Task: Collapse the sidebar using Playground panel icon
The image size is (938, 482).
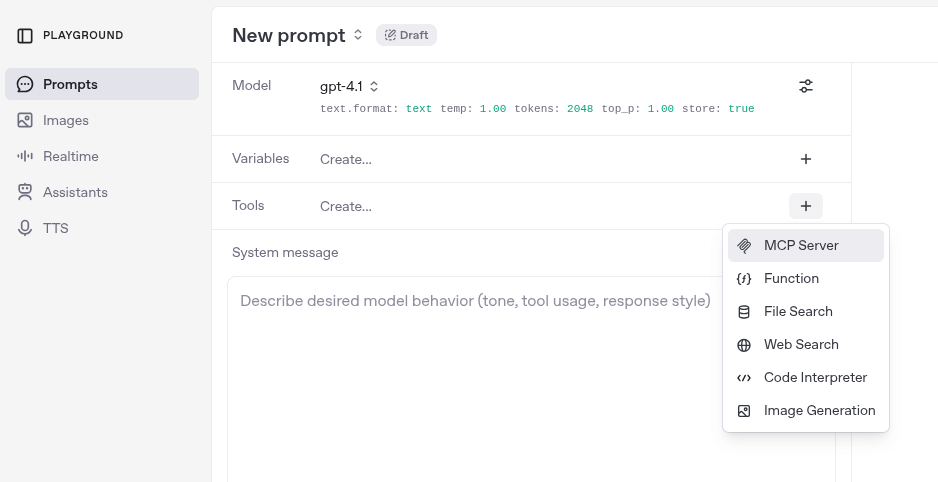Action: tap(25, 36)
